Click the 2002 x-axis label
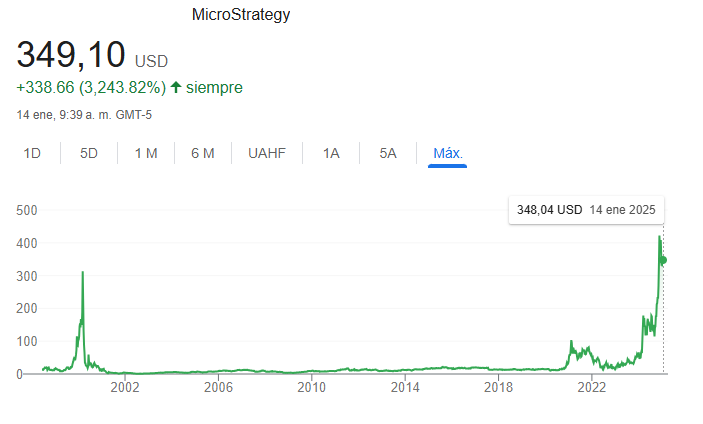This screenshot has height=424, width=703. (x=125, y=387)
